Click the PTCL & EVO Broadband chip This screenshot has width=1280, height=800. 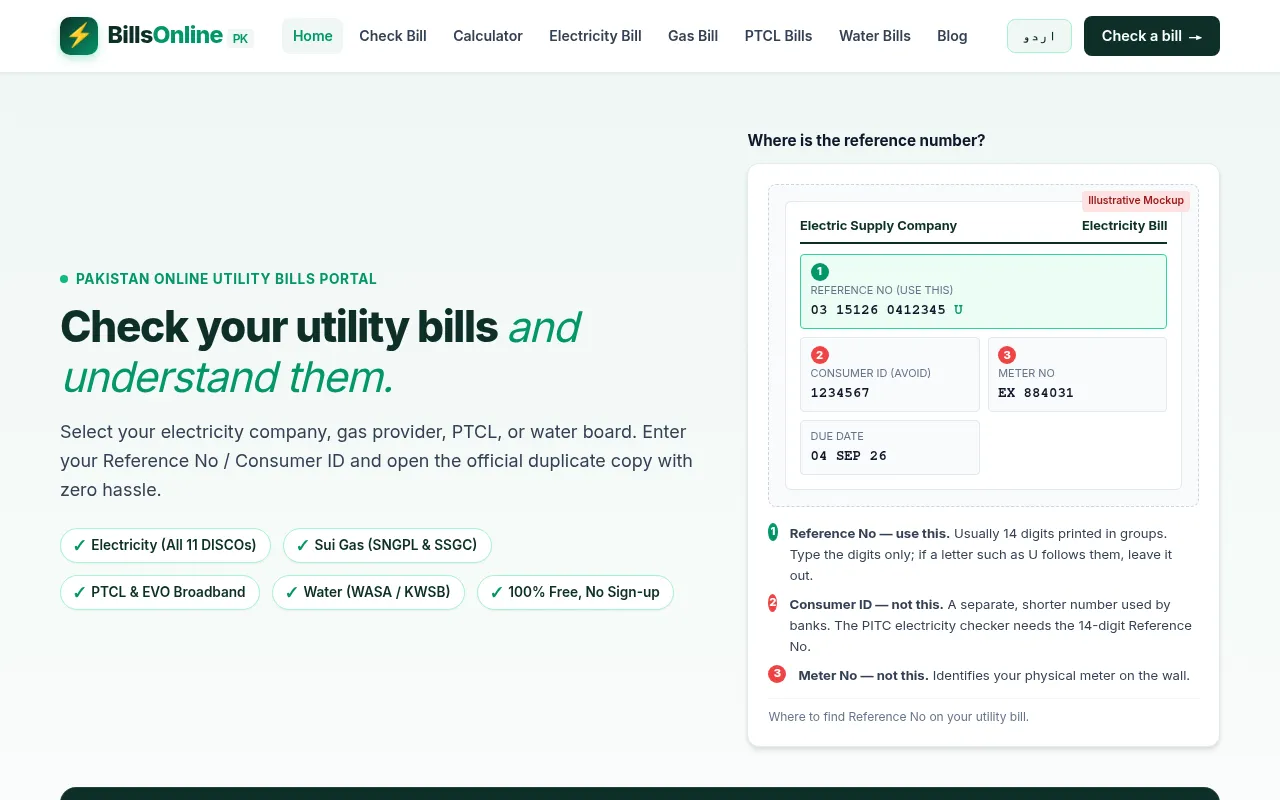pos(160,592)
